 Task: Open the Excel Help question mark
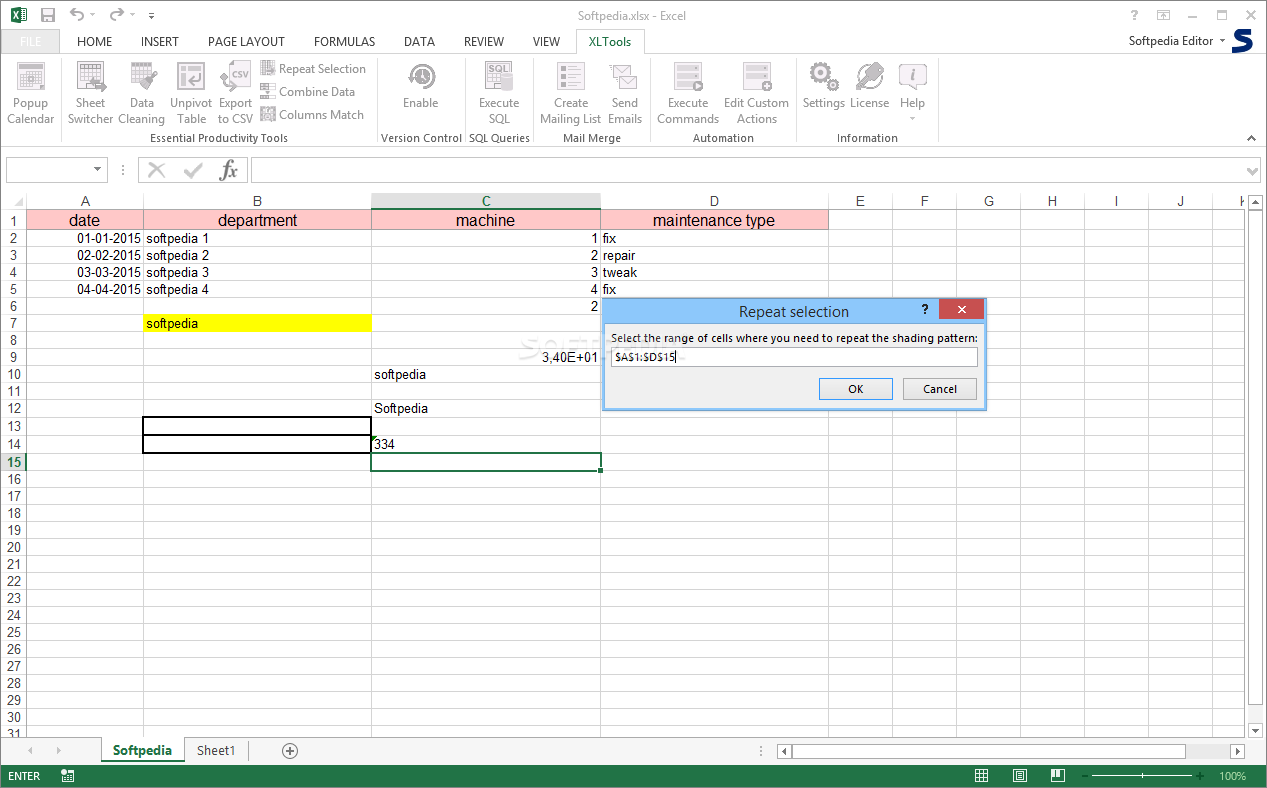tap(1134, 15)
